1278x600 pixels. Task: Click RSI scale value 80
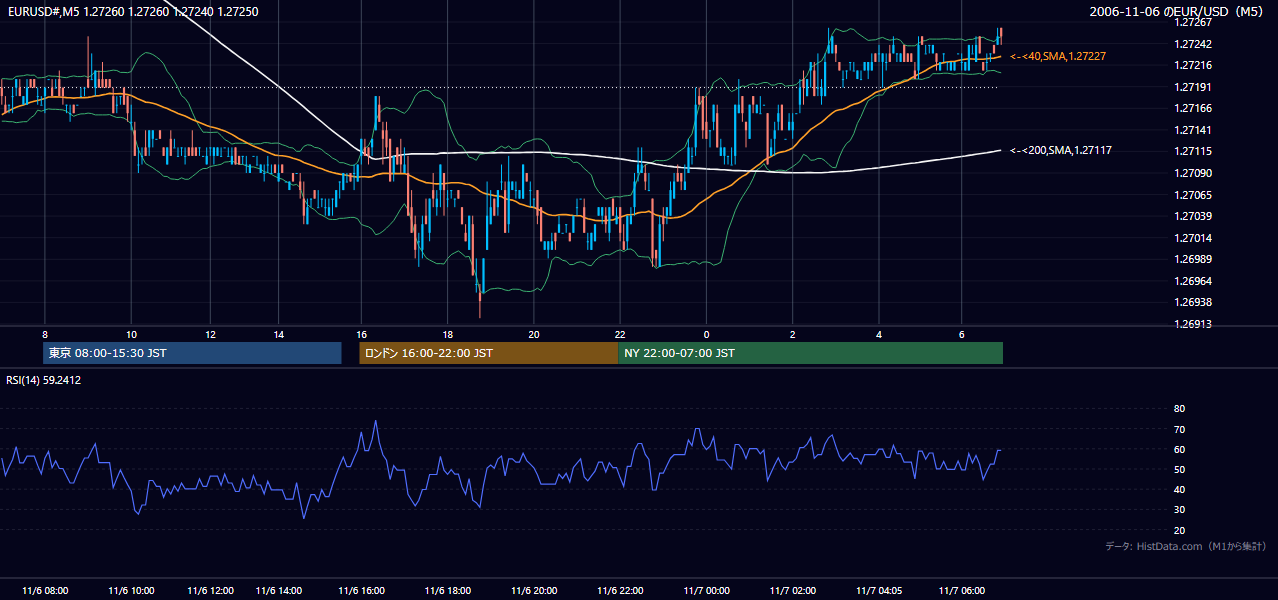tap(1179, 409)
